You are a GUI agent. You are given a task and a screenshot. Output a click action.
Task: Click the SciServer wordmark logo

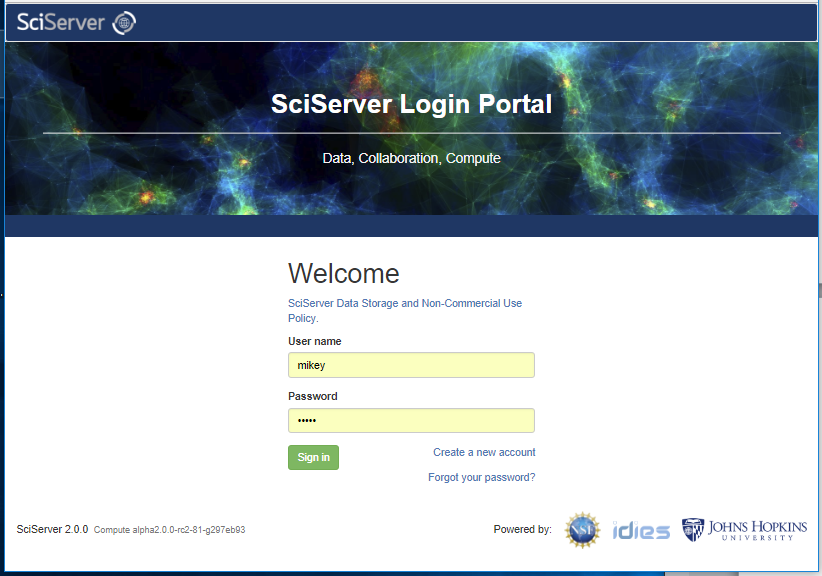pyautogui.click(x=61, y=22)
